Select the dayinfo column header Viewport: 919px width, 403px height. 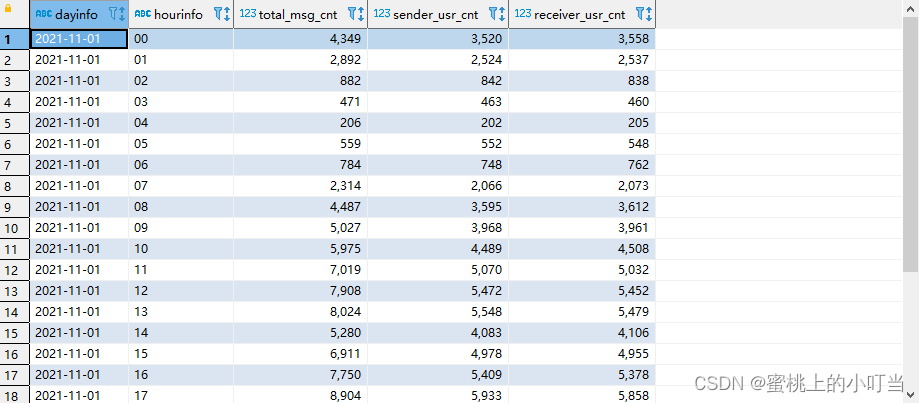pyautogui.click(x=79, y=14)
